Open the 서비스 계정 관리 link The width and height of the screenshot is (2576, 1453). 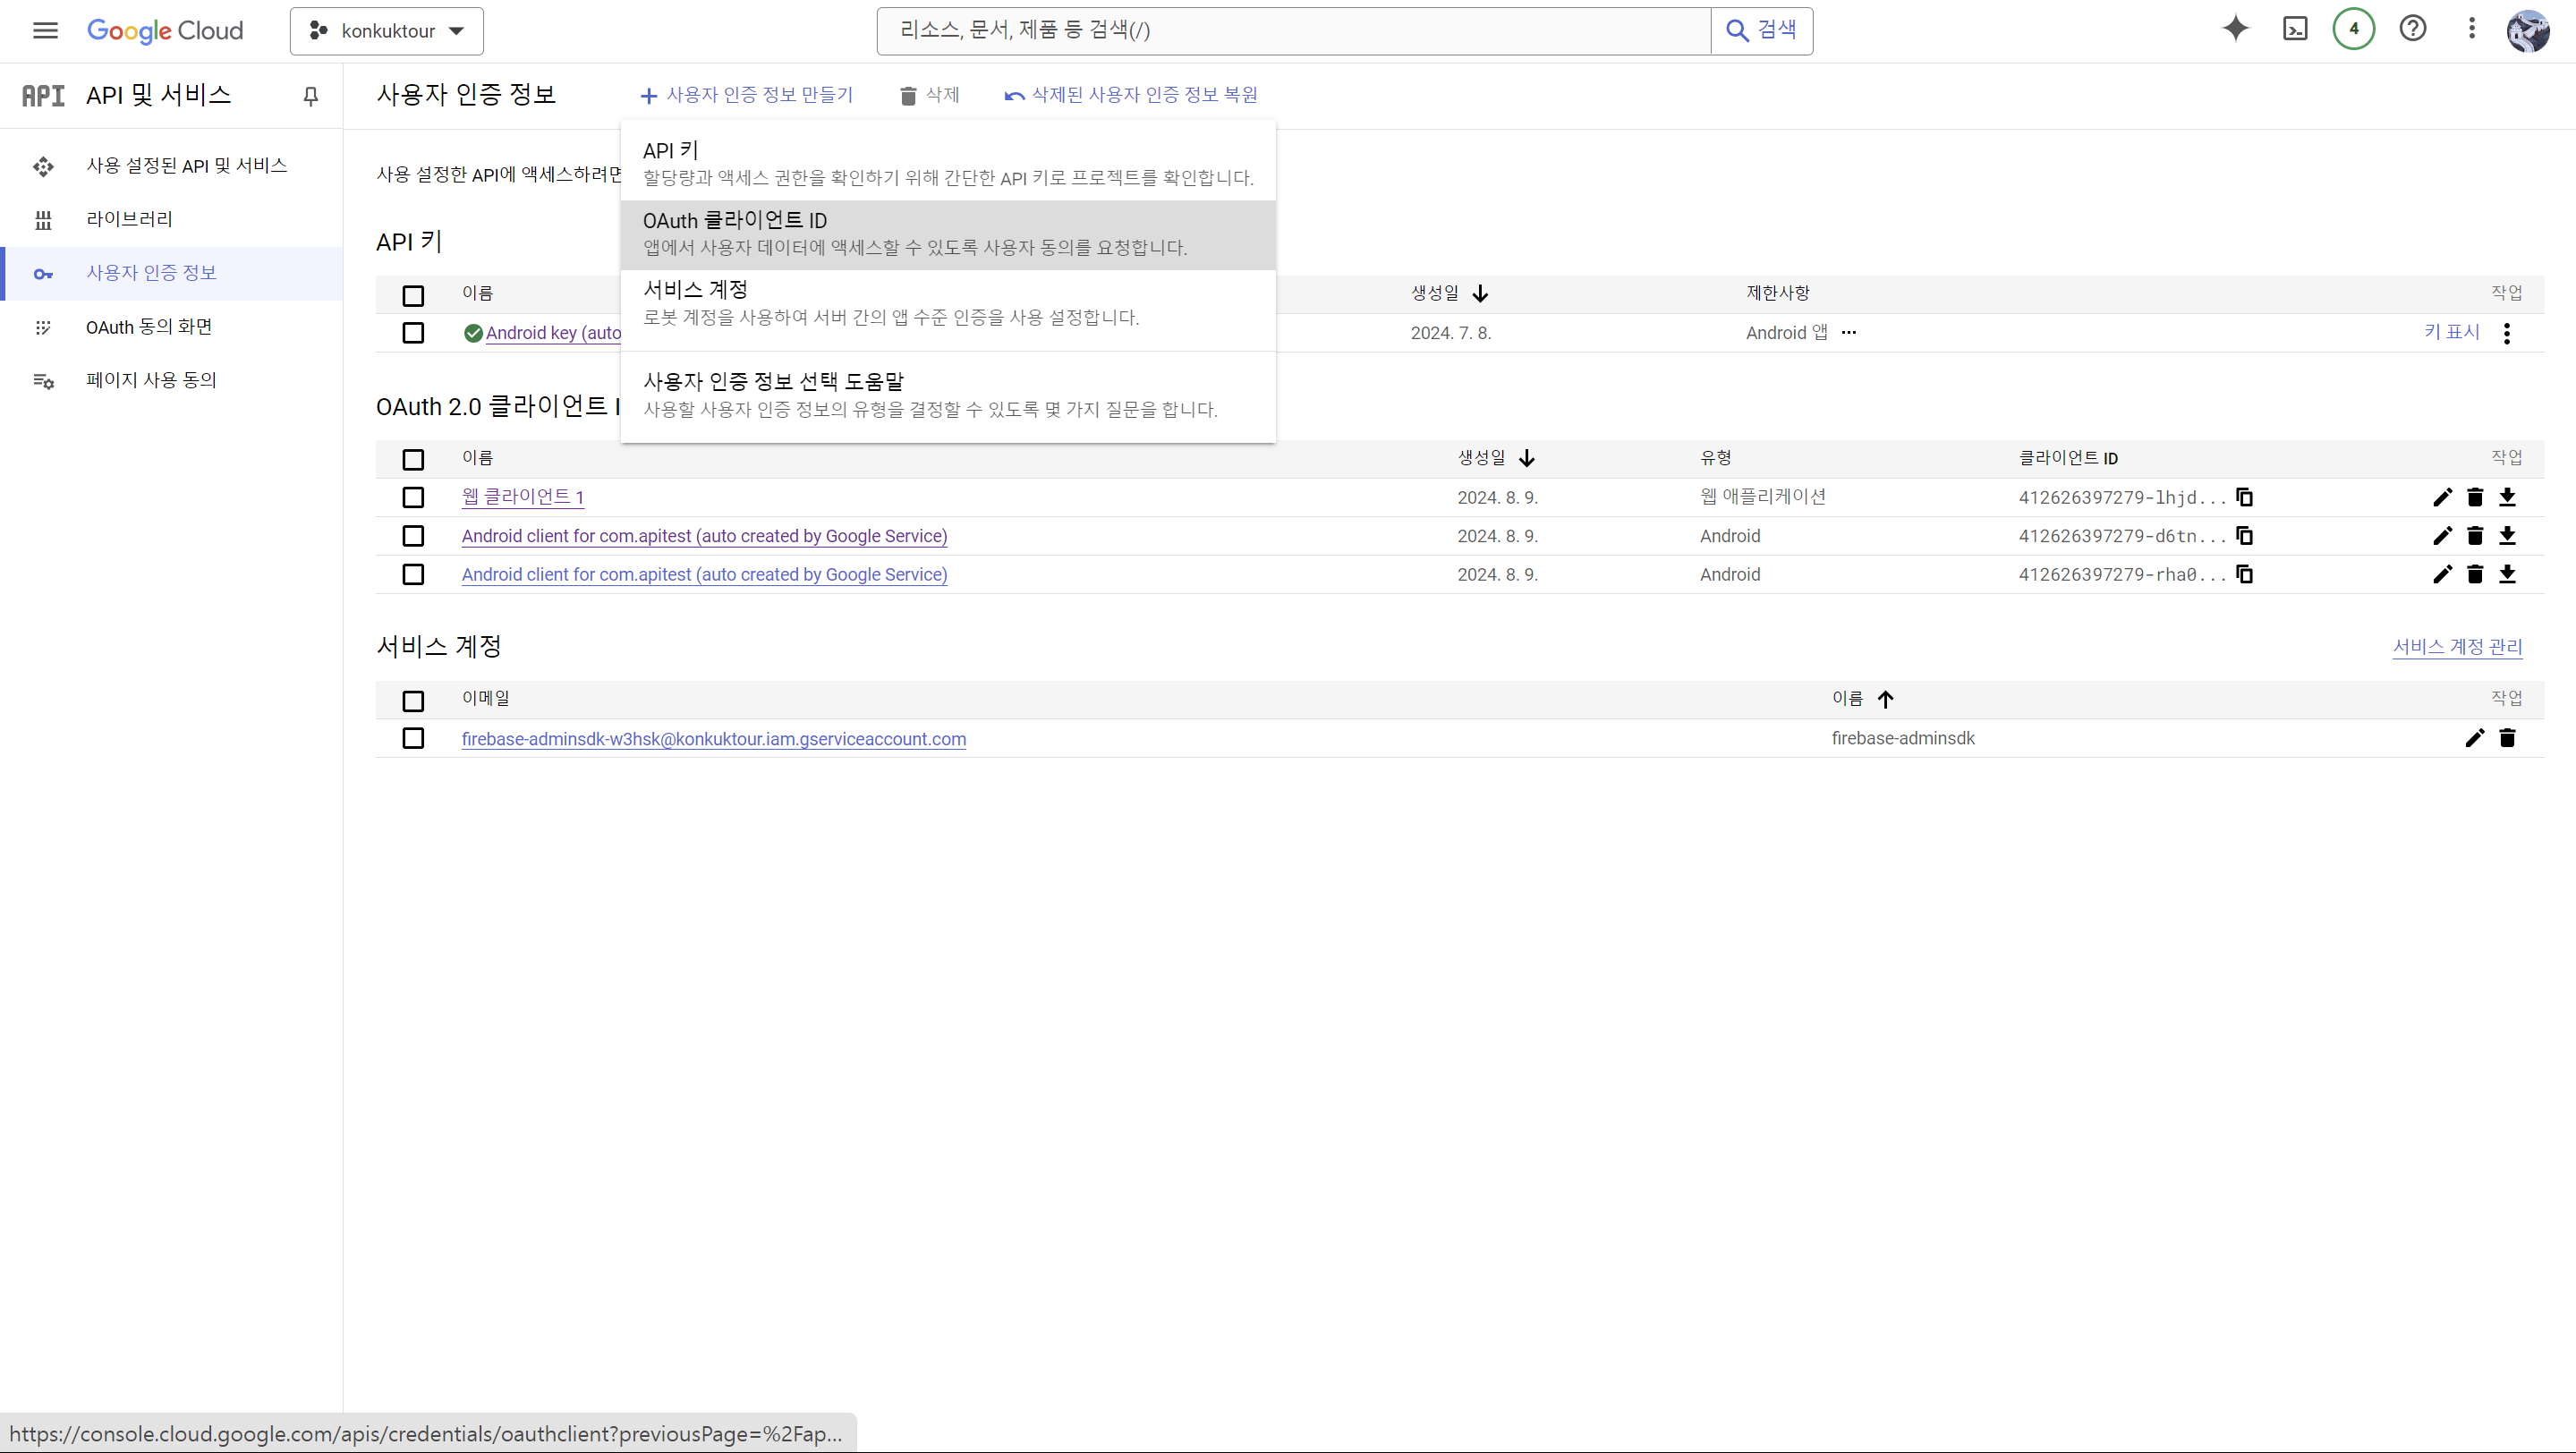[2457, 647]
